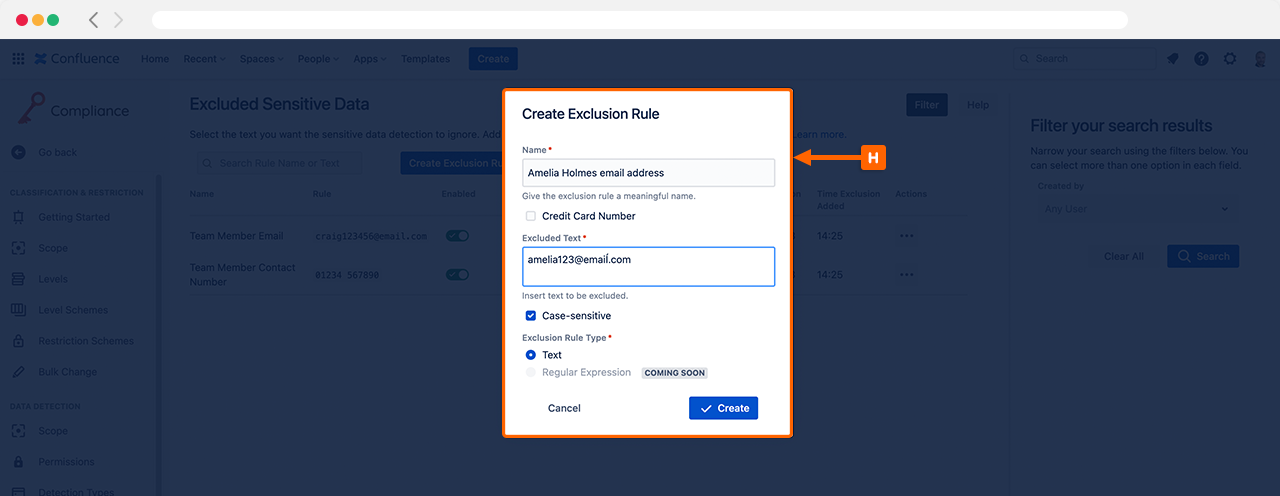Select the Text rule type radio button
1280x496 pixels.
coord(531,355)
